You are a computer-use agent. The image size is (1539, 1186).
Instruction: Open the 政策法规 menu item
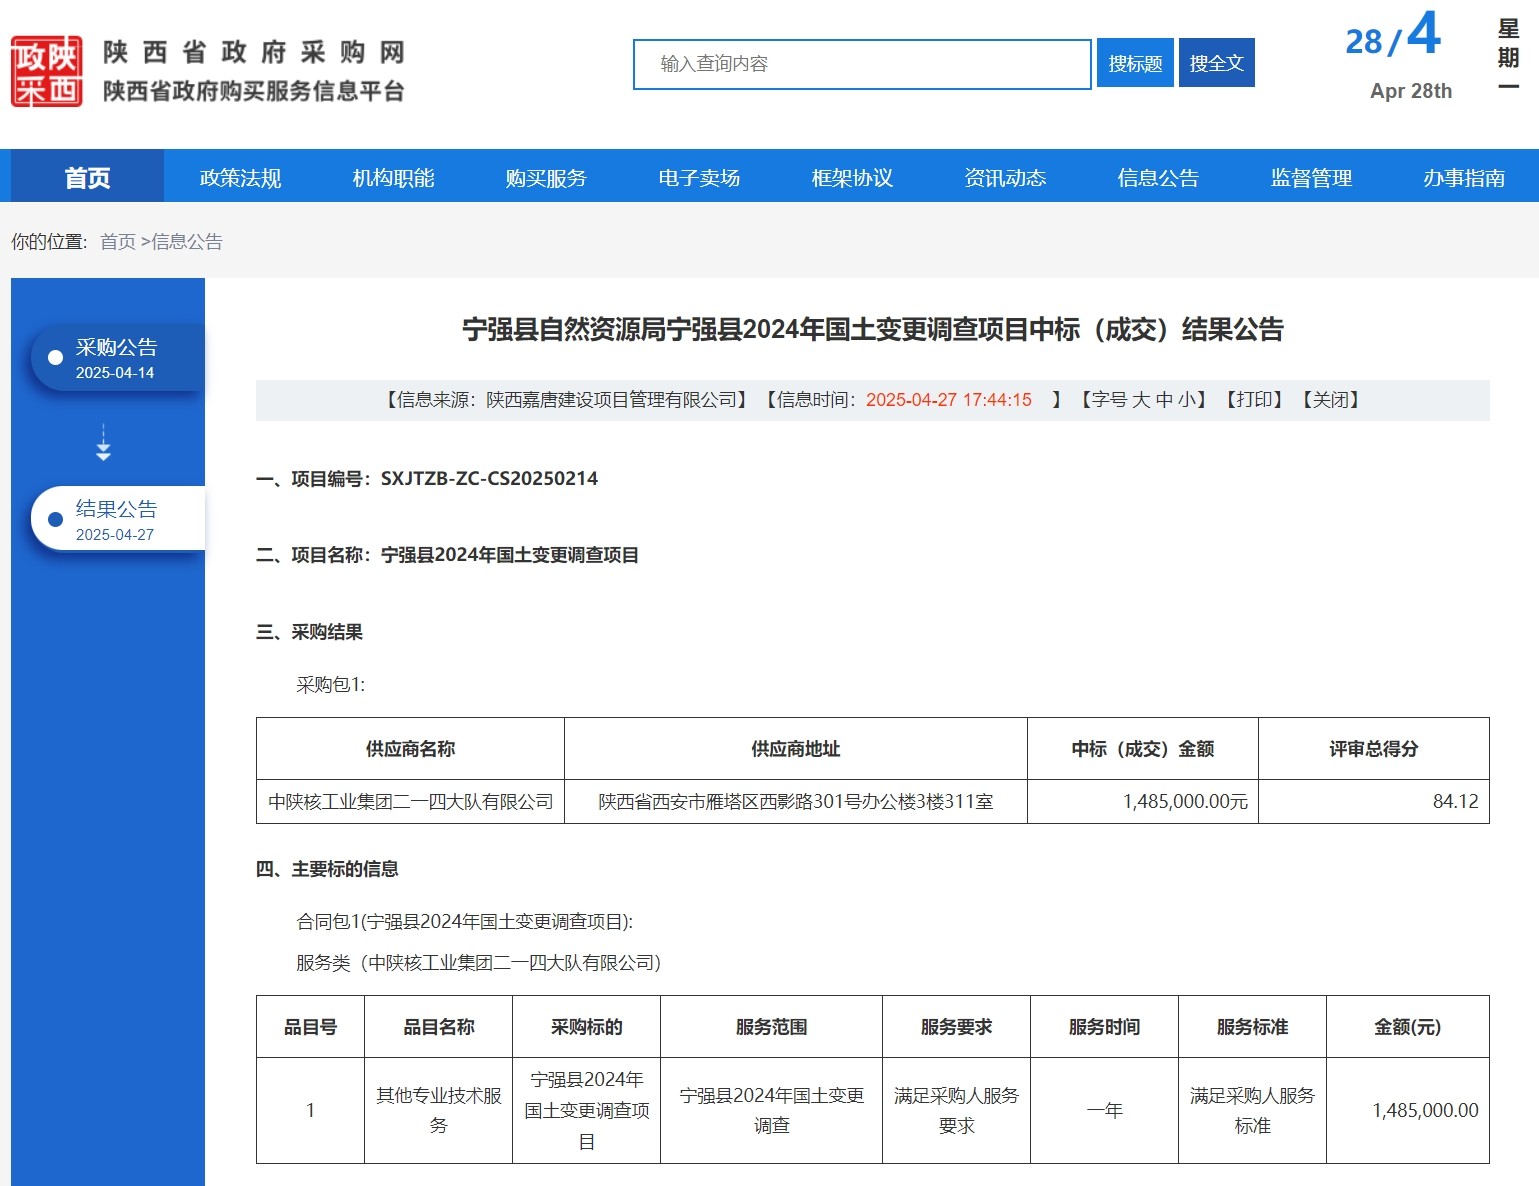240,178
